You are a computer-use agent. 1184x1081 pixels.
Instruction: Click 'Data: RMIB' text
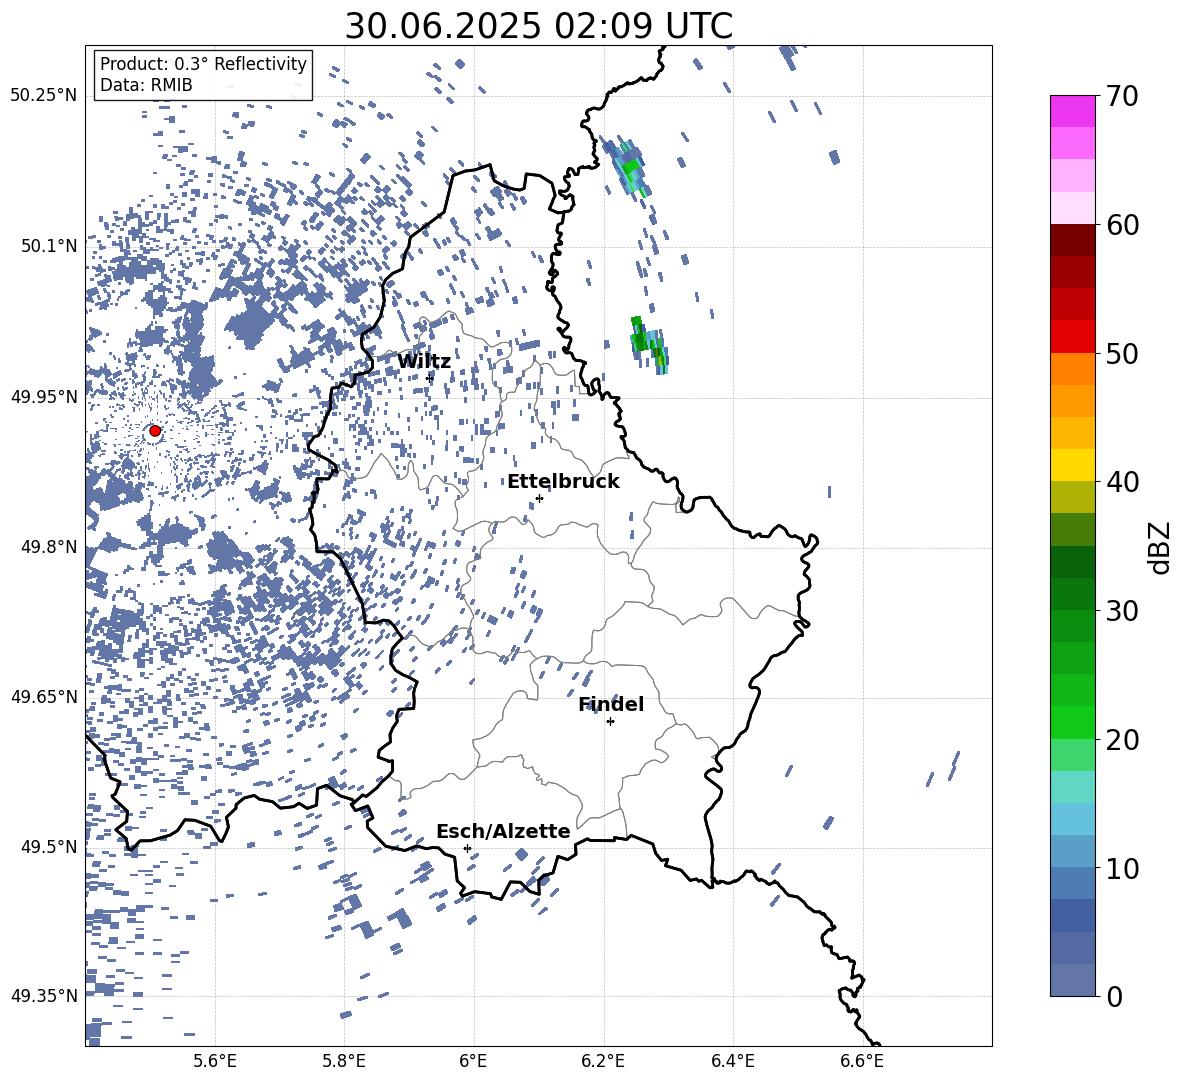146,85
